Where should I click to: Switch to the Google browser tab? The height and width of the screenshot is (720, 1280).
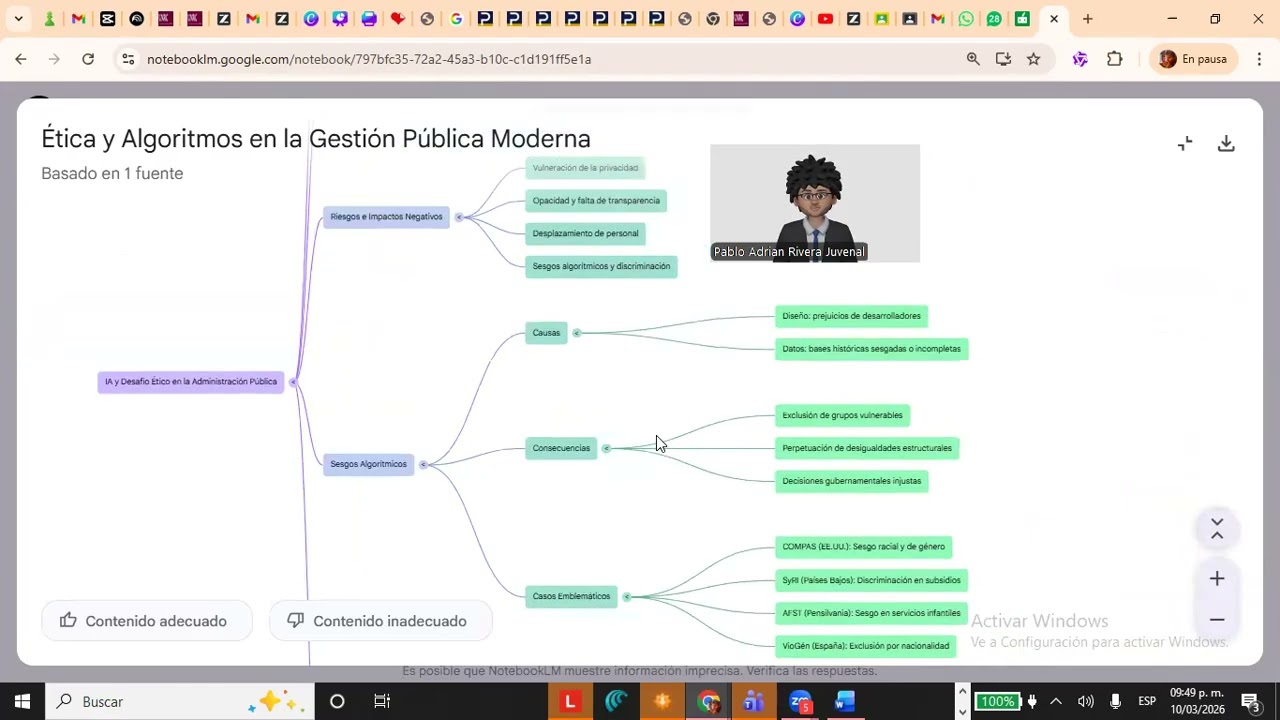point(456,19)
